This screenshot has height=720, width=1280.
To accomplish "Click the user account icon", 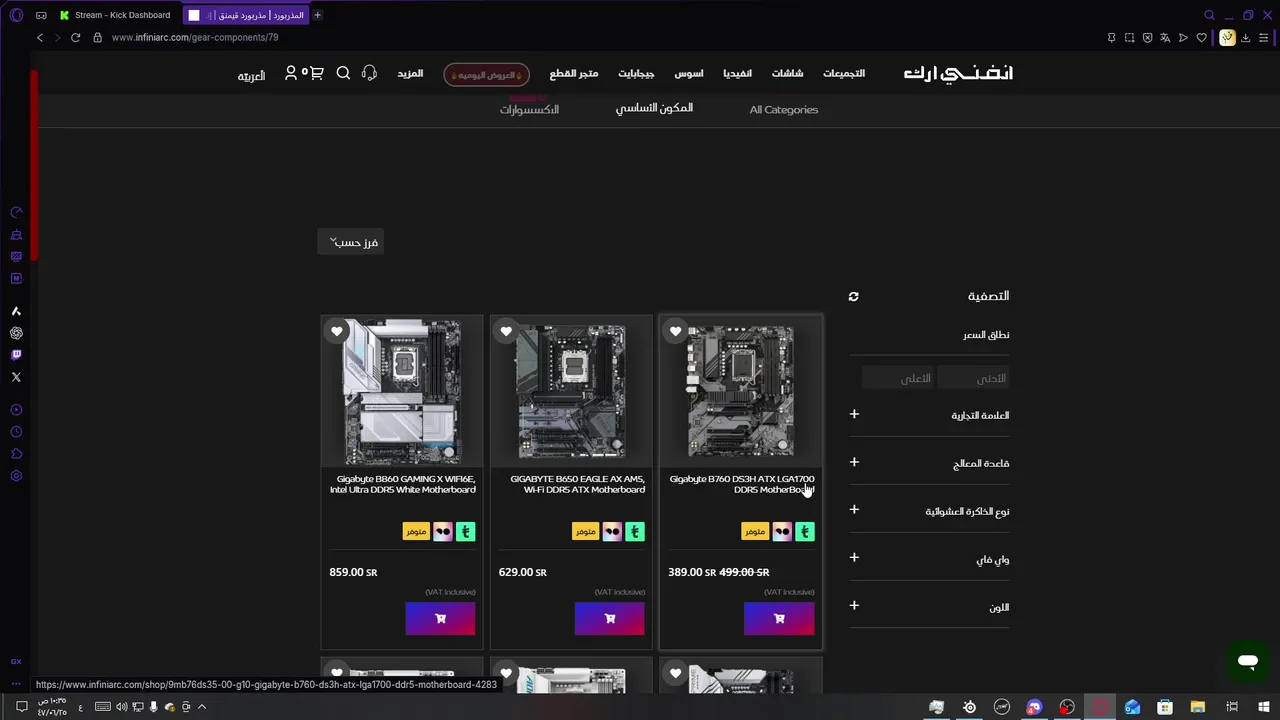I will pos(291,73).
